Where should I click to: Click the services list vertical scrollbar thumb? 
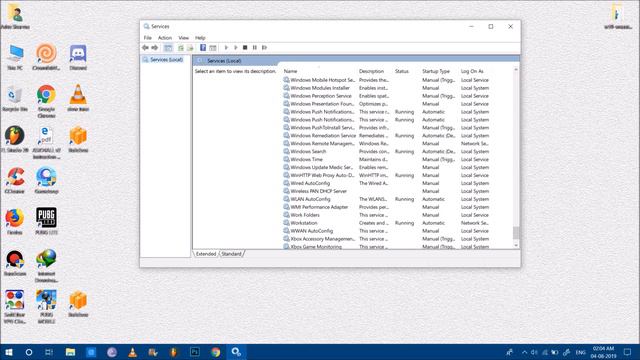516,233
